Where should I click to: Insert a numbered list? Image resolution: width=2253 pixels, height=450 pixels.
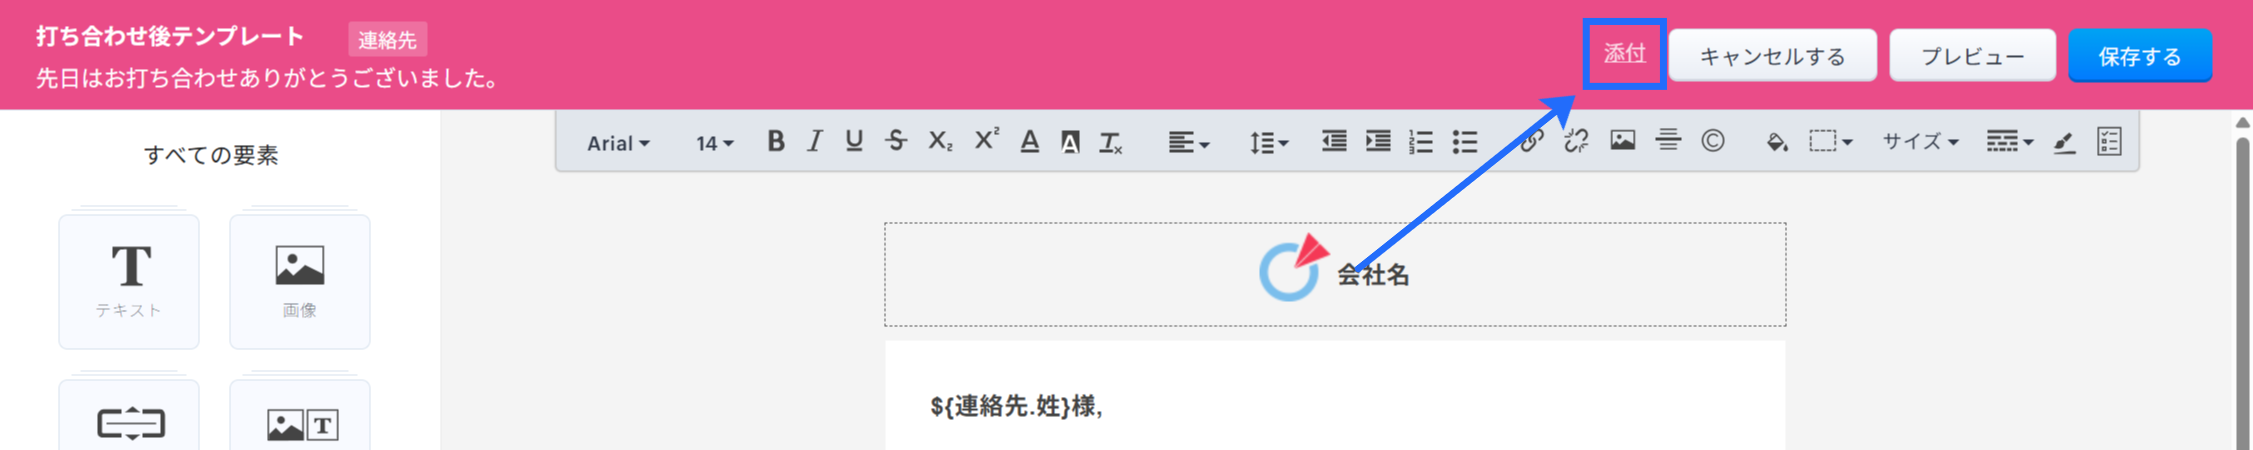(x=1421, y=142)
